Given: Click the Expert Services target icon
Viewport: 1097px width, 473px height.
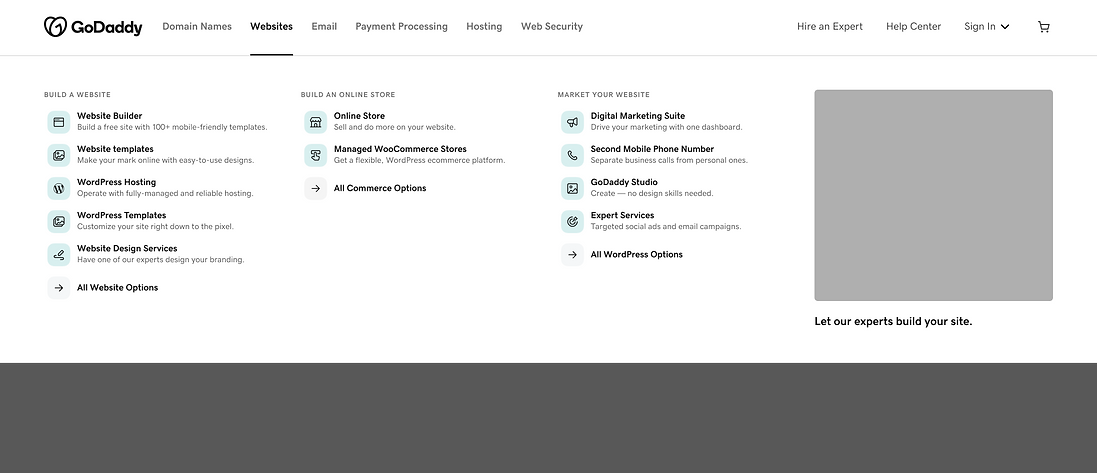Looking at the screenshot, I should [572, 221].
